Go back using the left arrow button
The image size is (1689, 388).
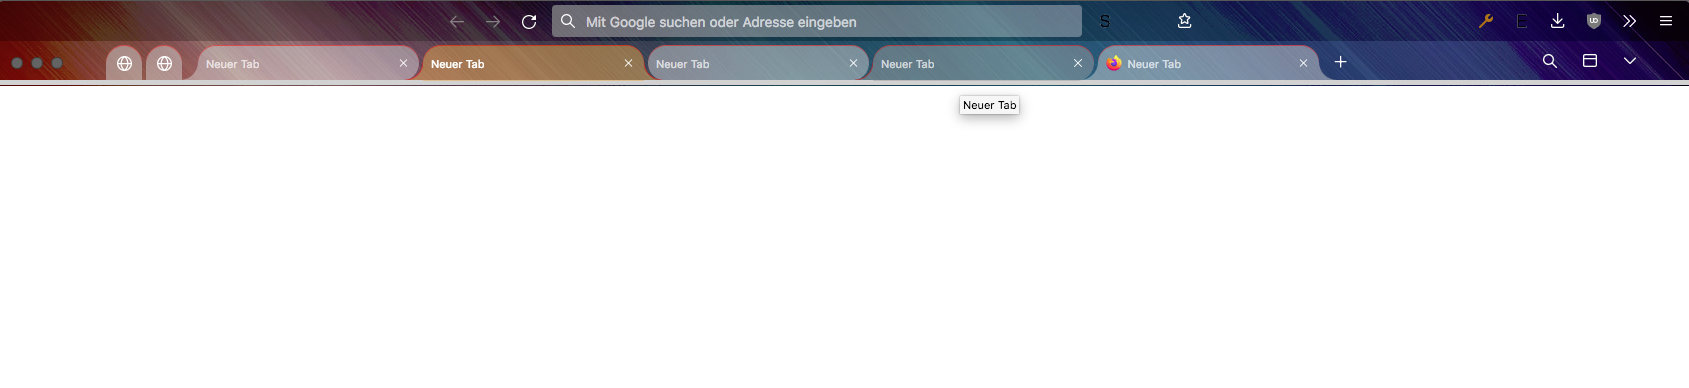457,21
